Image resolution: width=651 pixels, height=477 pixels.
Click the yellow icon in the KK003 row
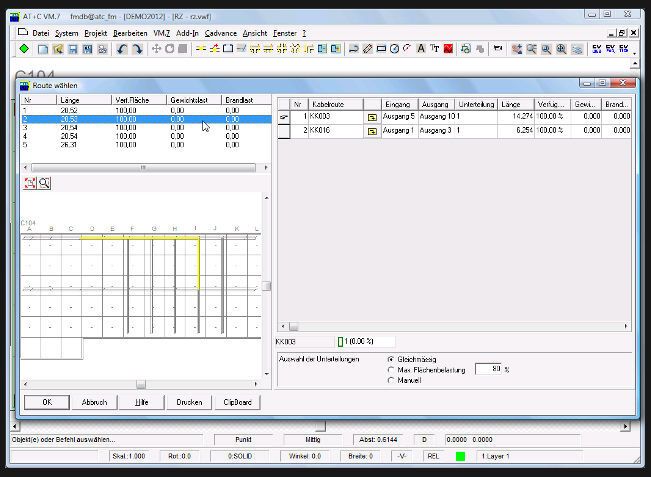[372, 117]
